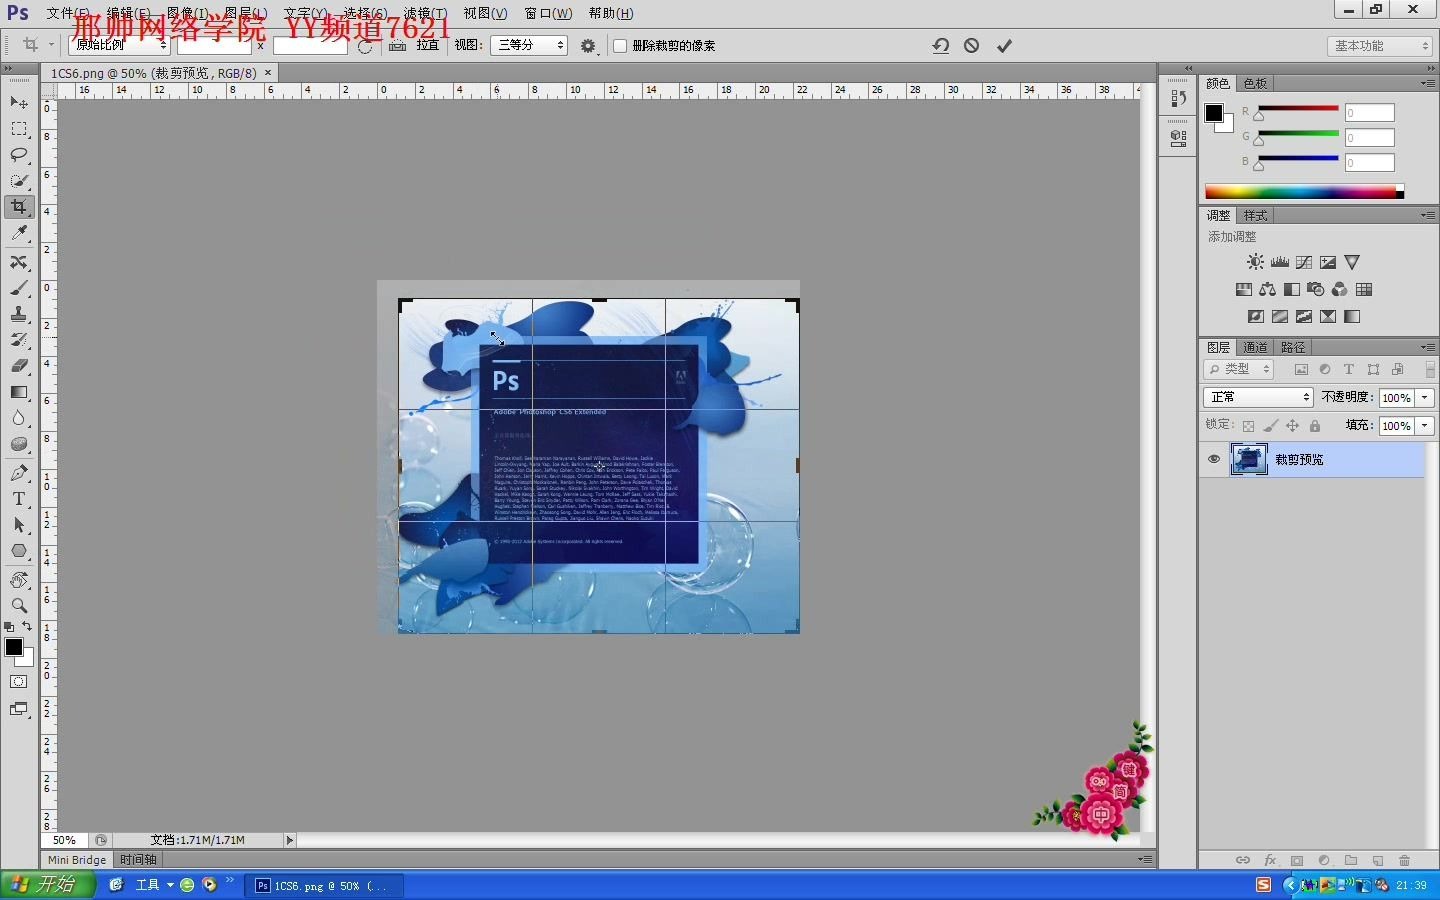1440x900 pixels.
Task: Select the Clone Stamp tool
Action: 19,314
